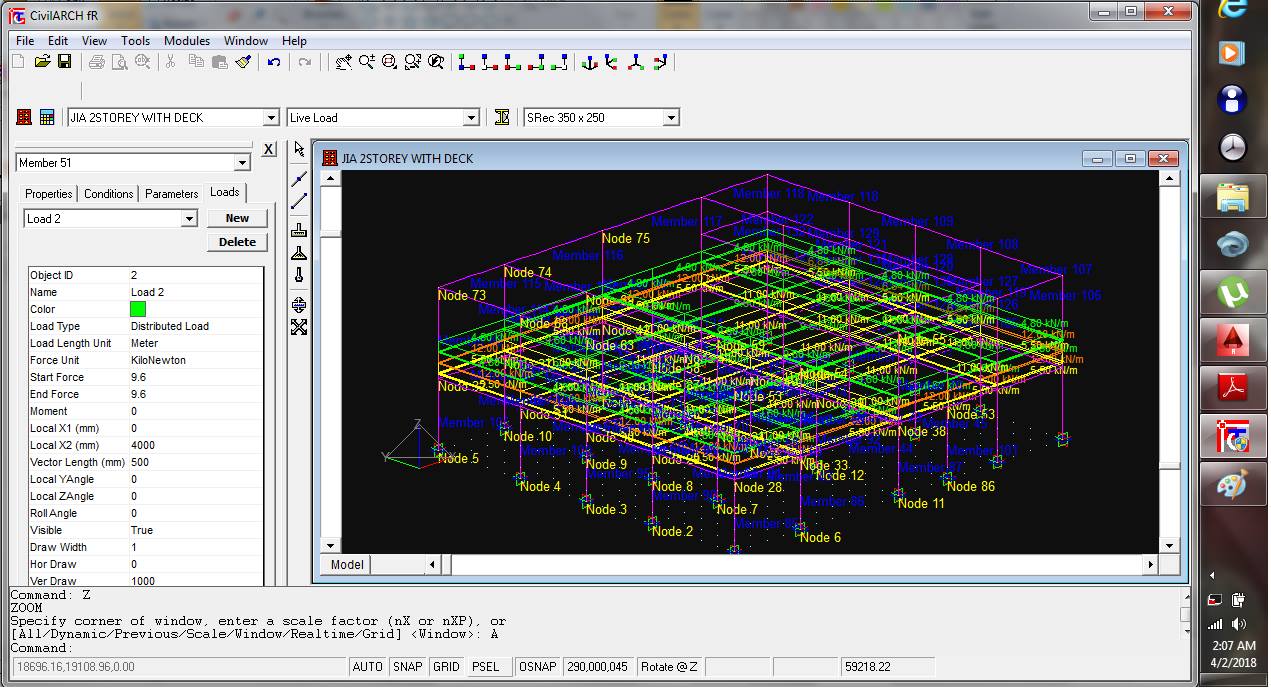
Task: Click the Start Force value 9.6
Action: [x=195, y=378]
